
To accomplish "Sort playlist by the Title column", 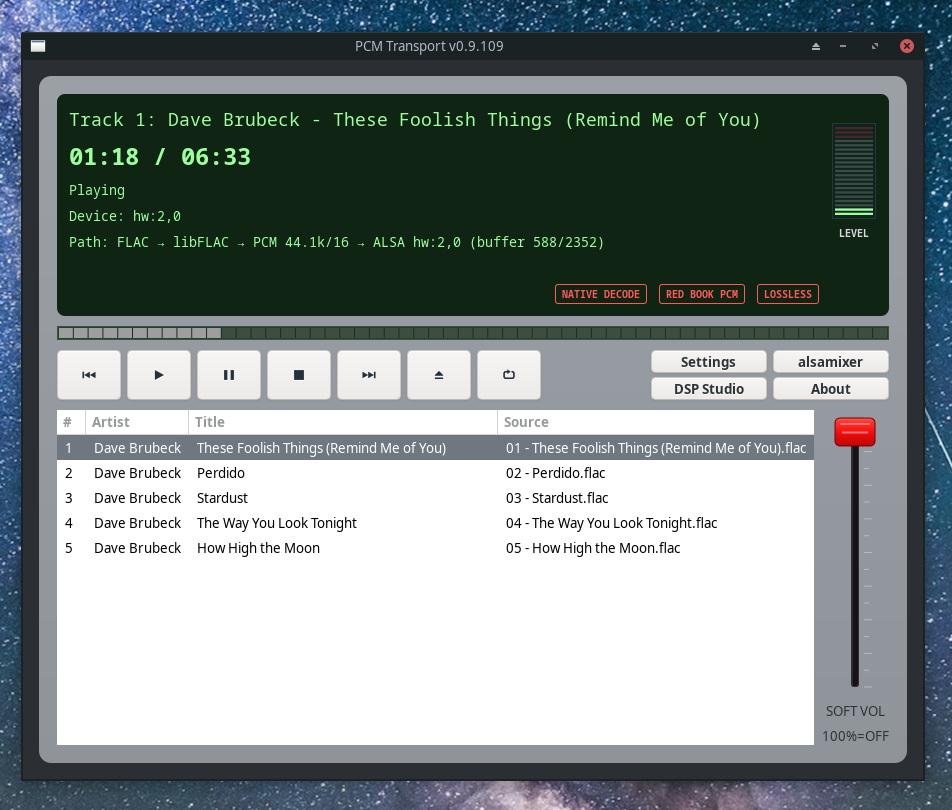I will tap(342, 422).
